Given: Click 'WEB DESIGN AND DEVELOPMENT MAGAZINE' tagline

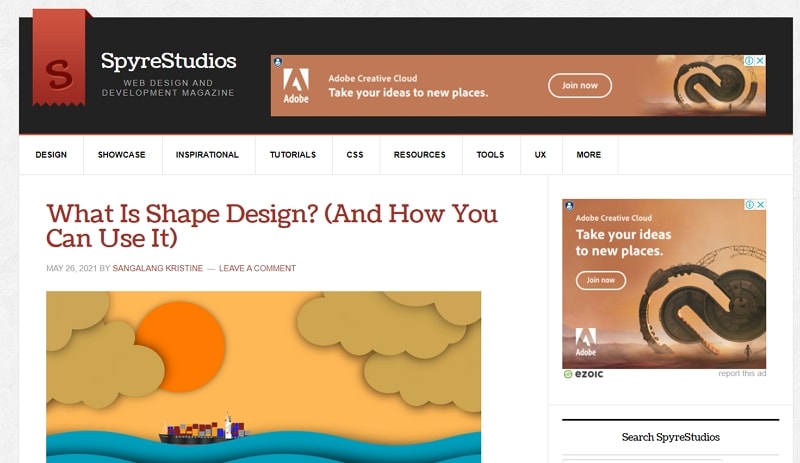Looking at the screenshot, I should click(168, 88).
